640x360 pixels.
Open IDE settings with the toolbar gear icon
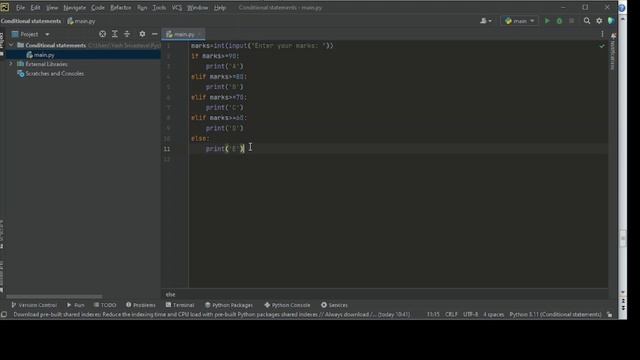click(x=599, y=21)
